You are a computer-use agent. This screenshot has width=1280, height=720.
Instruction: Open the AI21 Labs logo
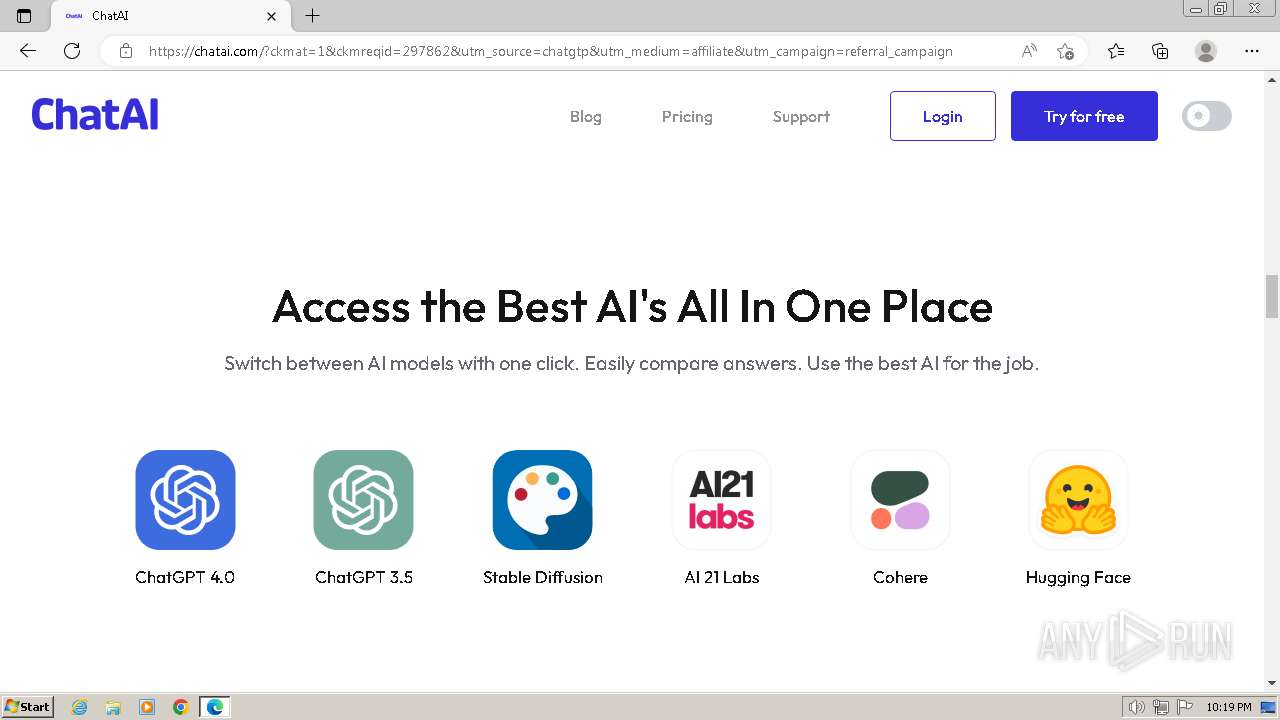(721, 500)
